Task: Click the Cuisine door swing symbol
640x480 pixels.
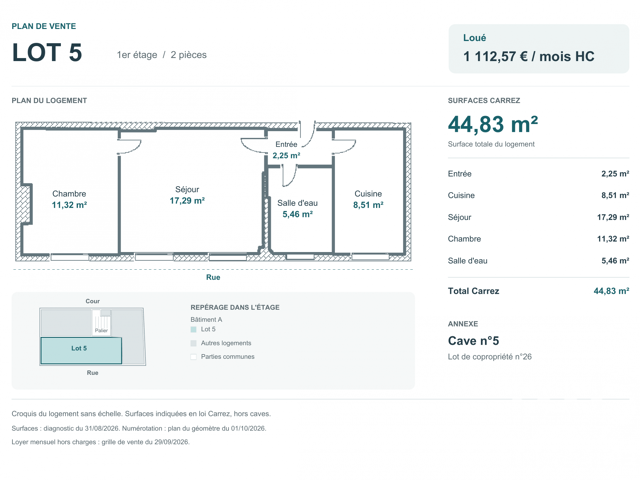Action: [x=344, y=147]
